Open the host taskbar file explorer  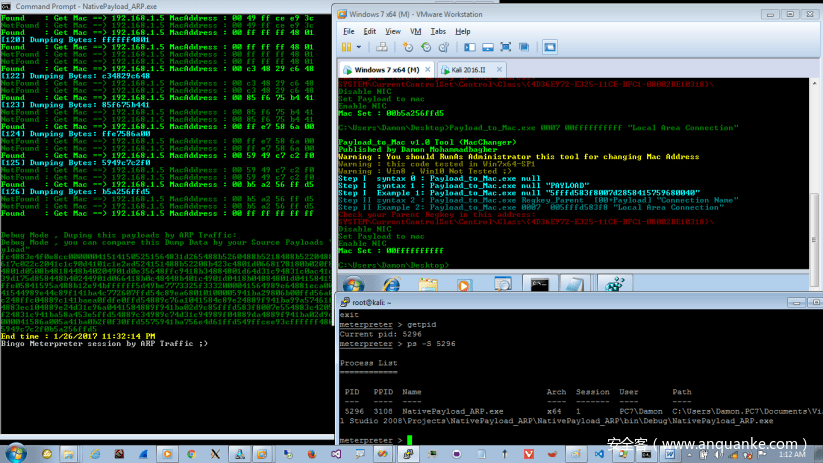pos(69,454)
